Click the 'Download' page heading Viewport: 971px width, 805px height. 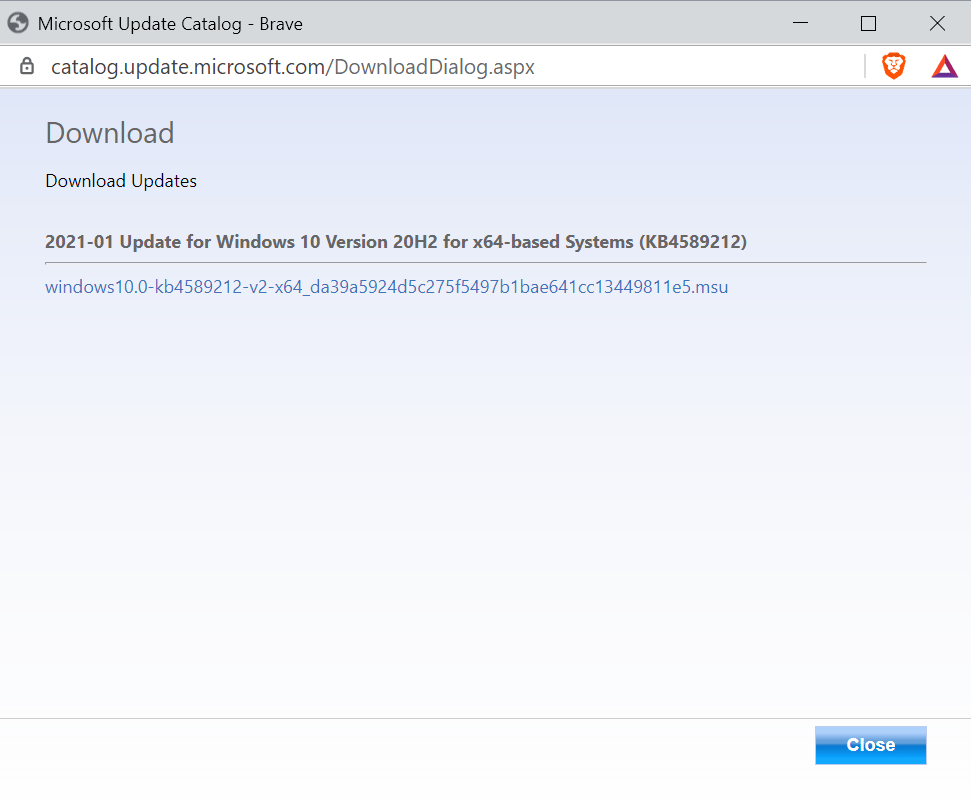[x=110, y=133]
